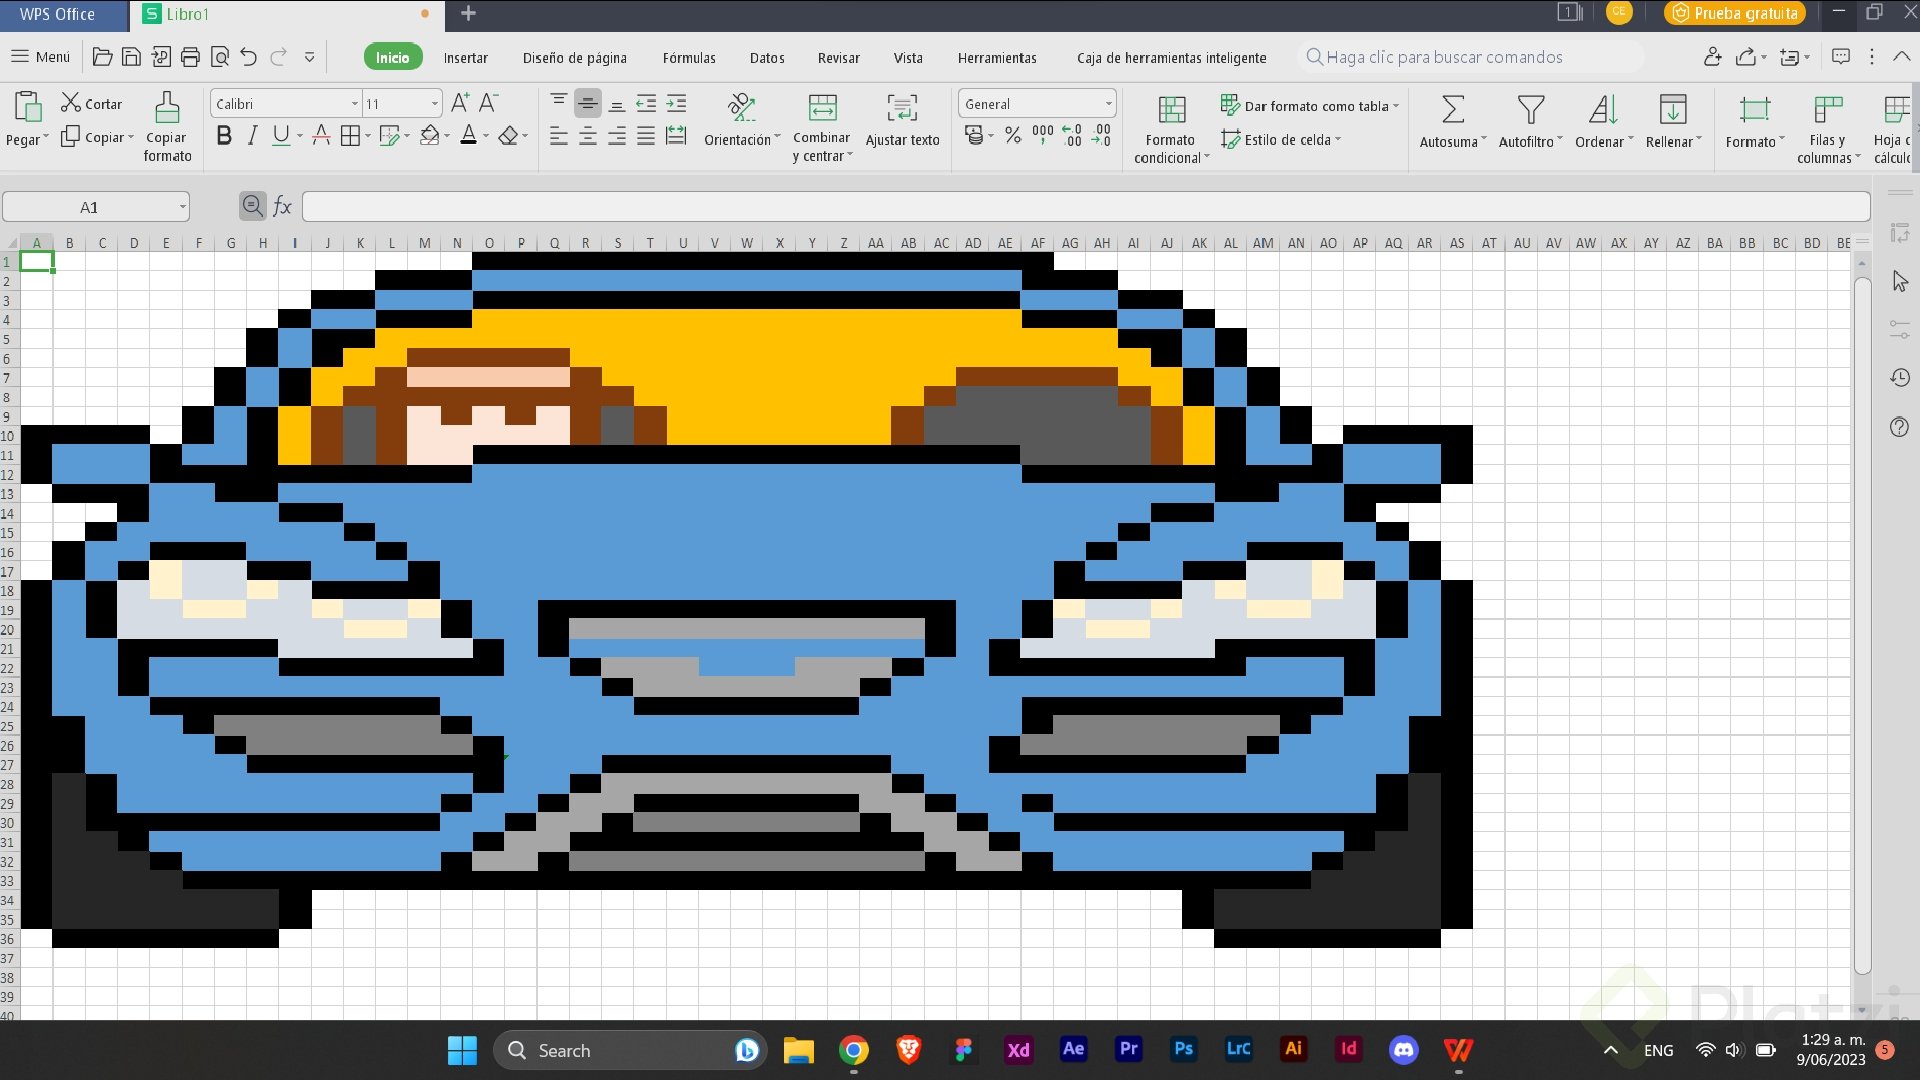The width and height of the screenshot is (1920, 1080).
Task: Decrease indent icon
Action: click(x=647, y=102)
